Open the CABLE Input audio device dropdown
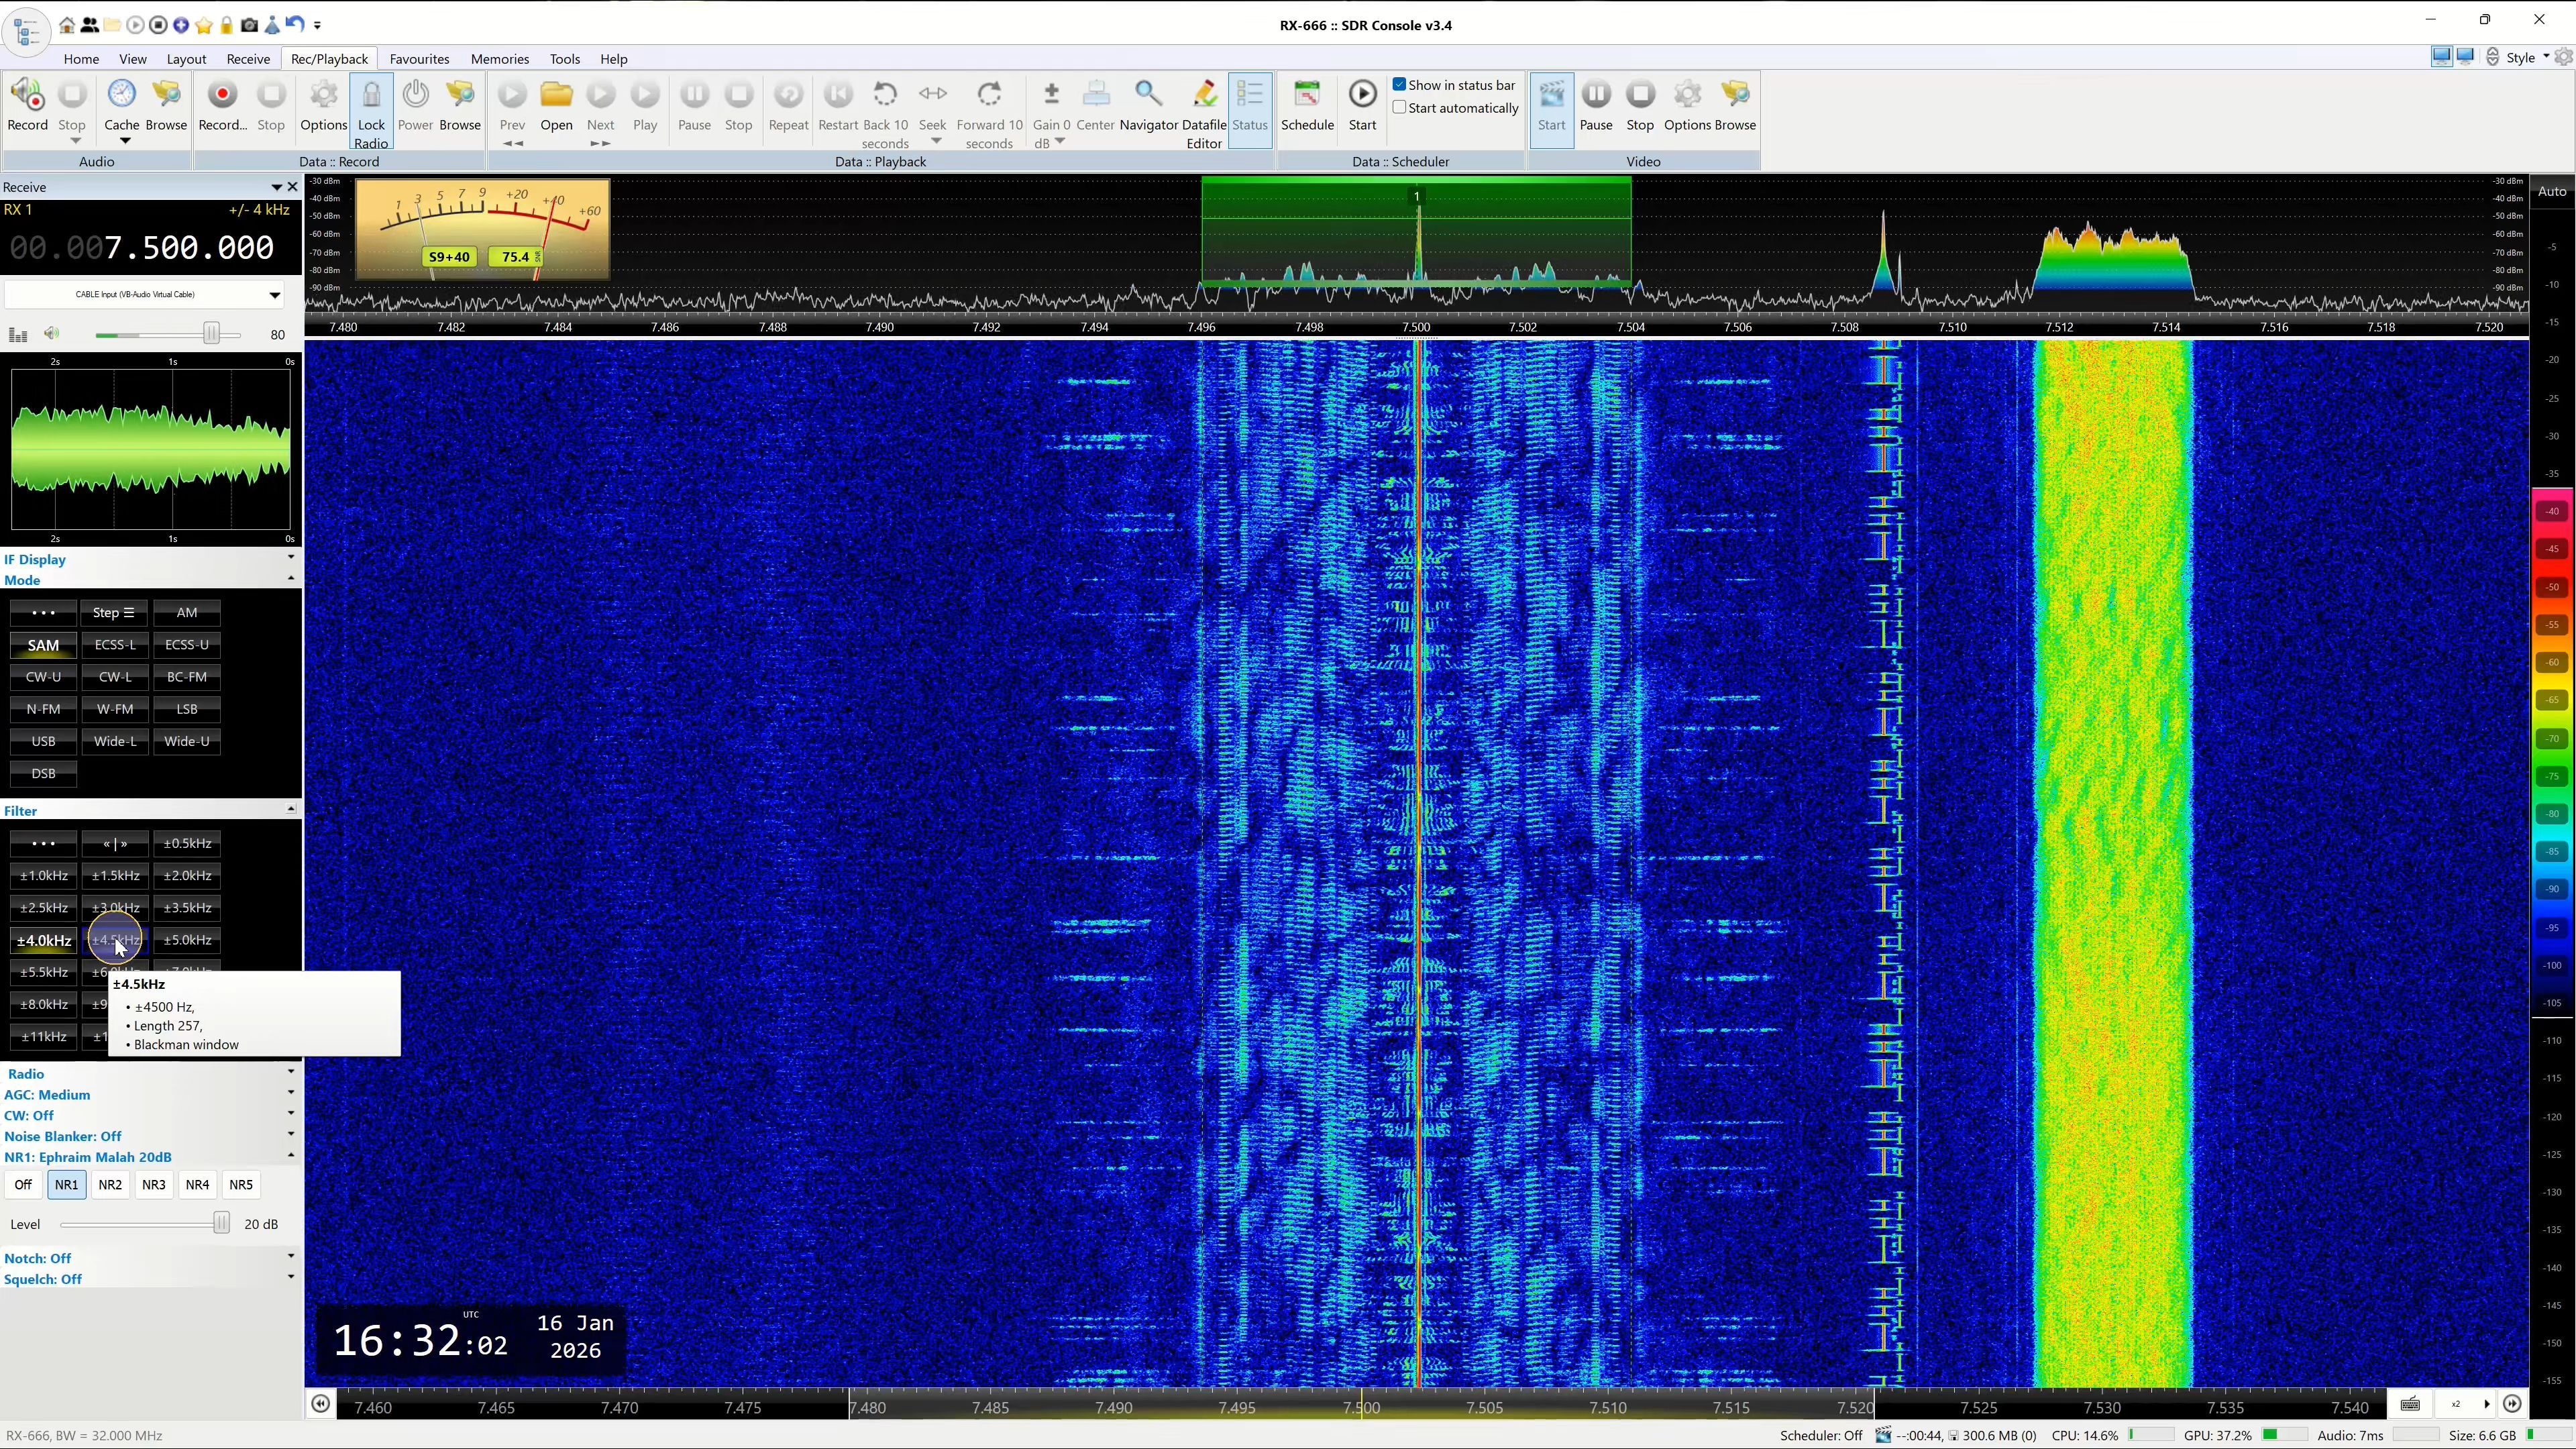2576x1449 pixels. pyautogui.click(x=274, y=295)
